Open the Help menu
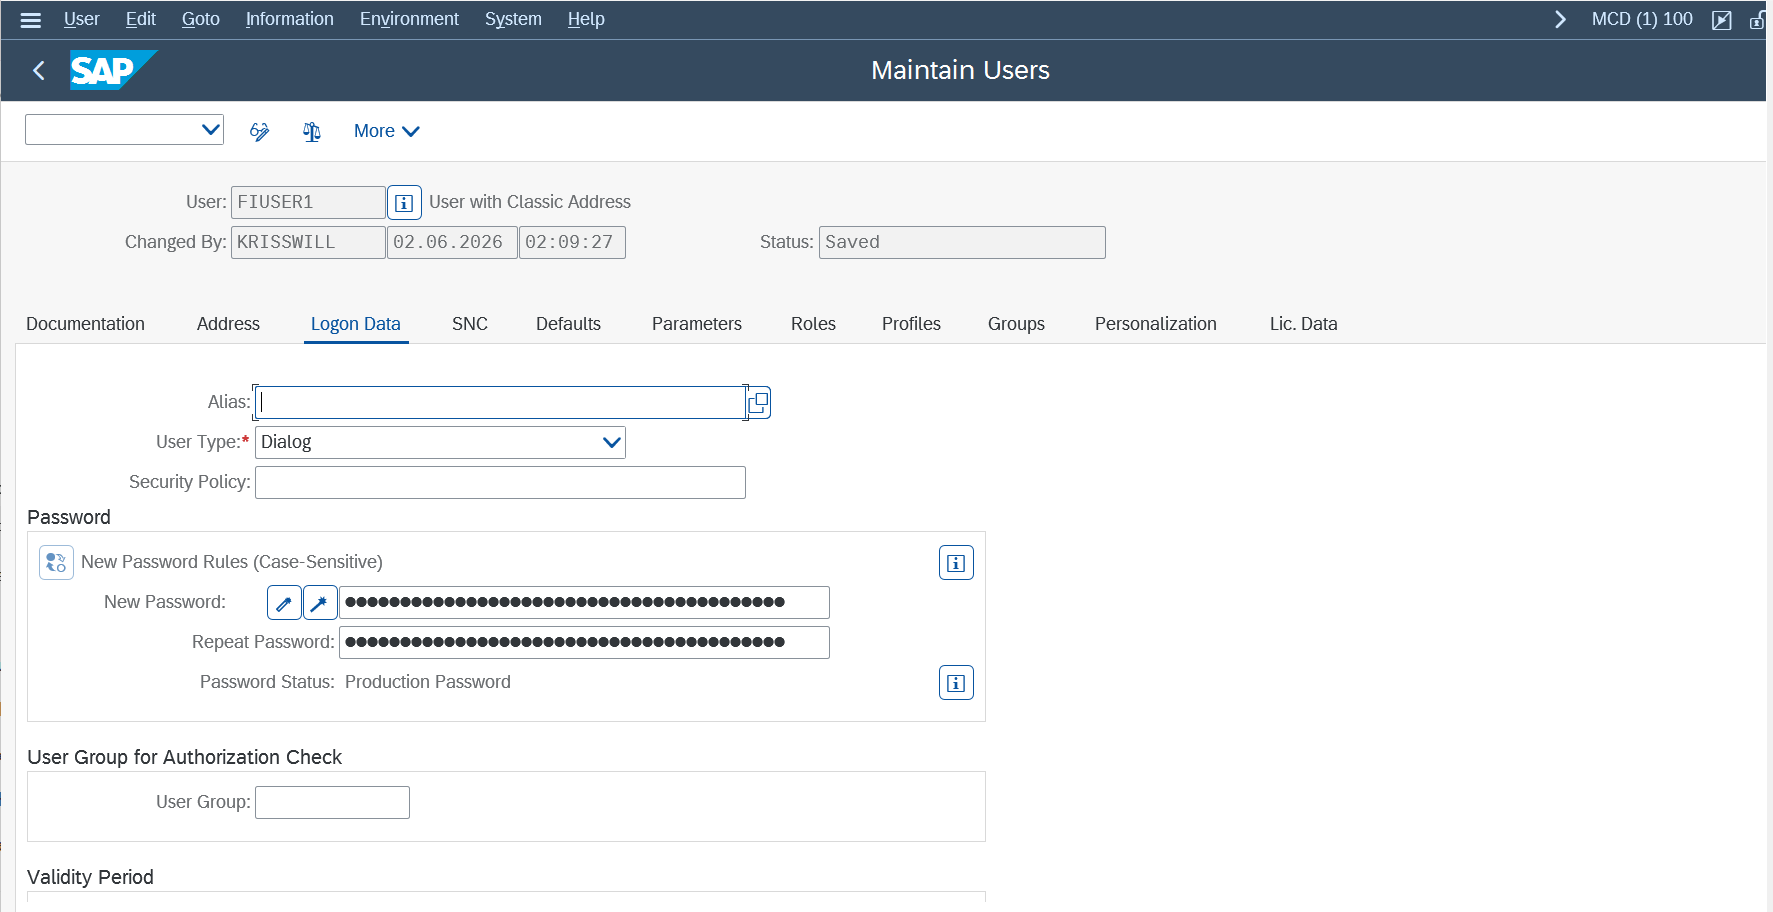Viewport: 1773px width, 912px height. 586,19
